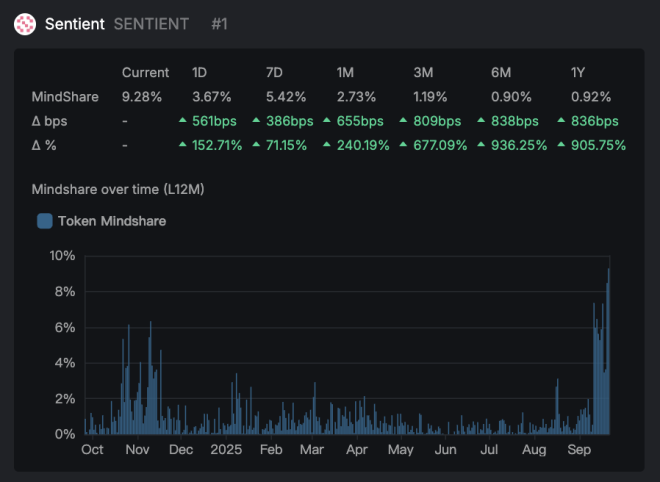Viewport: 660px width, 482px height.
Task: Click the up arrow beside 809bps
Action: pos(403,120)
